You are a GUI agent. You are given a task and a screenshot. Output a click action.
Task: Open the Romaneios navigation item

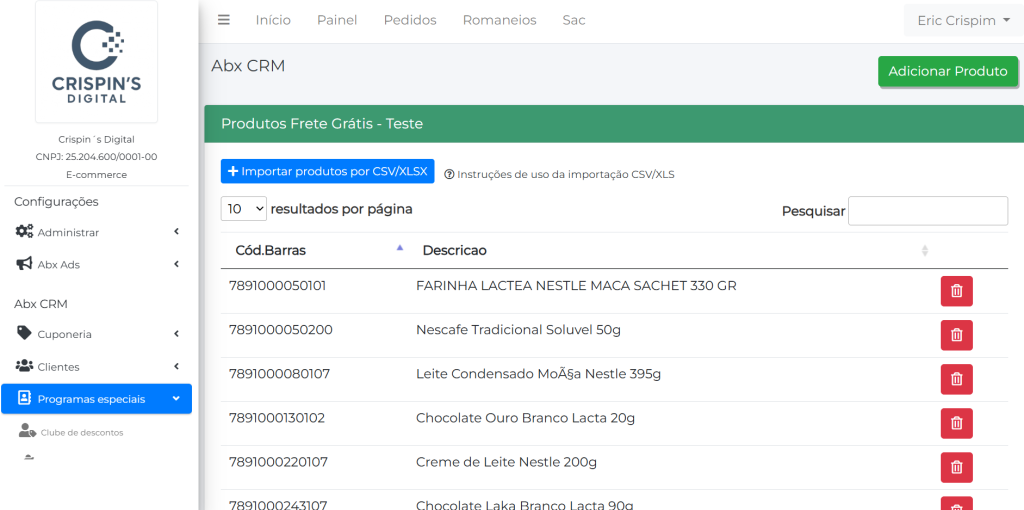point(499,20)
